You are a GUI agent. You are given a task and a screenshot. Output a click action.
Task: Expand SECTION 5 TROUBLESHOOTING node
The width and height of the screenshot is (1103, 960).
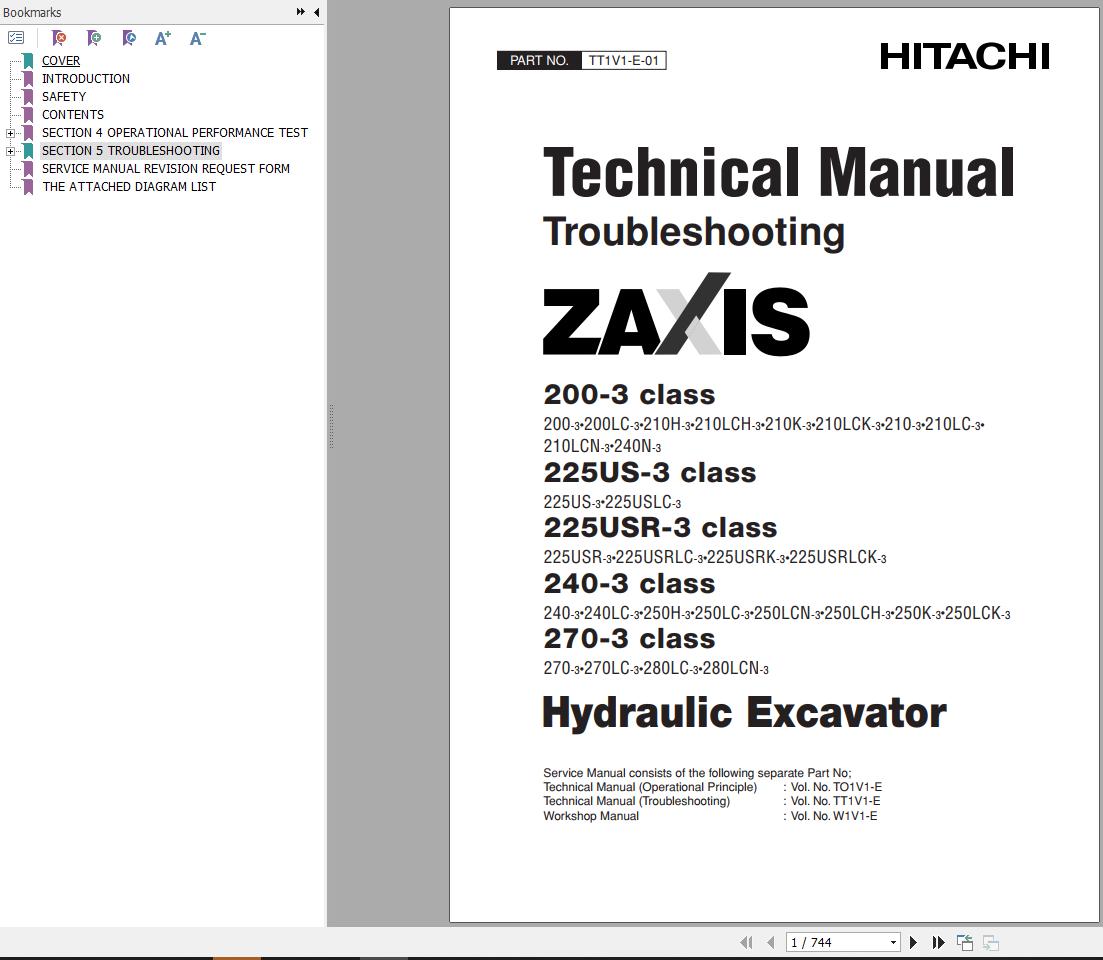pyautogui.click(x=10, y=151)
